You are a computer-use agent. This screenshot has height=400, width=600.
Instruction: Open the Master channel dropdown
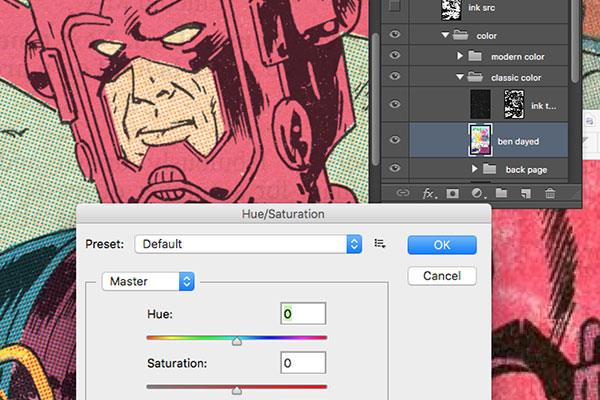click(148, 281)
